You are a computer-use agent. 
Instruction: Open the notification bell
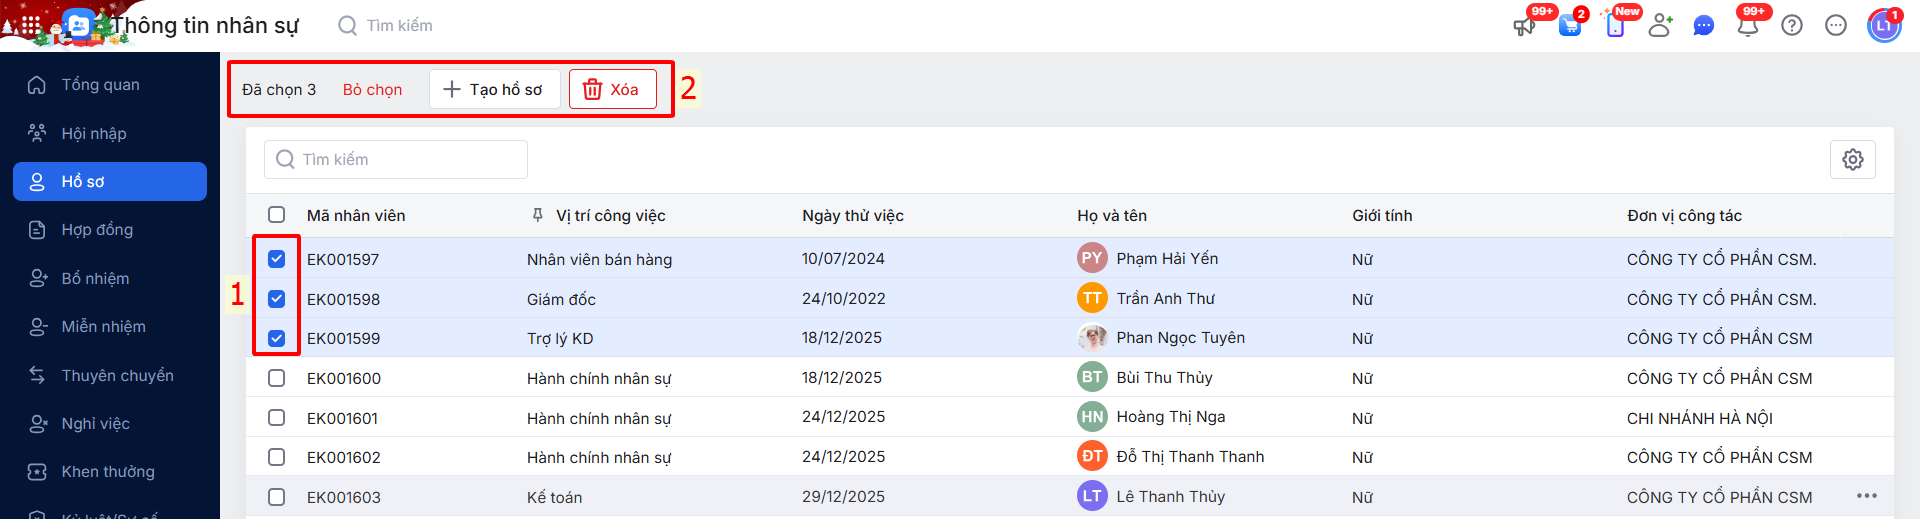point(1748,26)
